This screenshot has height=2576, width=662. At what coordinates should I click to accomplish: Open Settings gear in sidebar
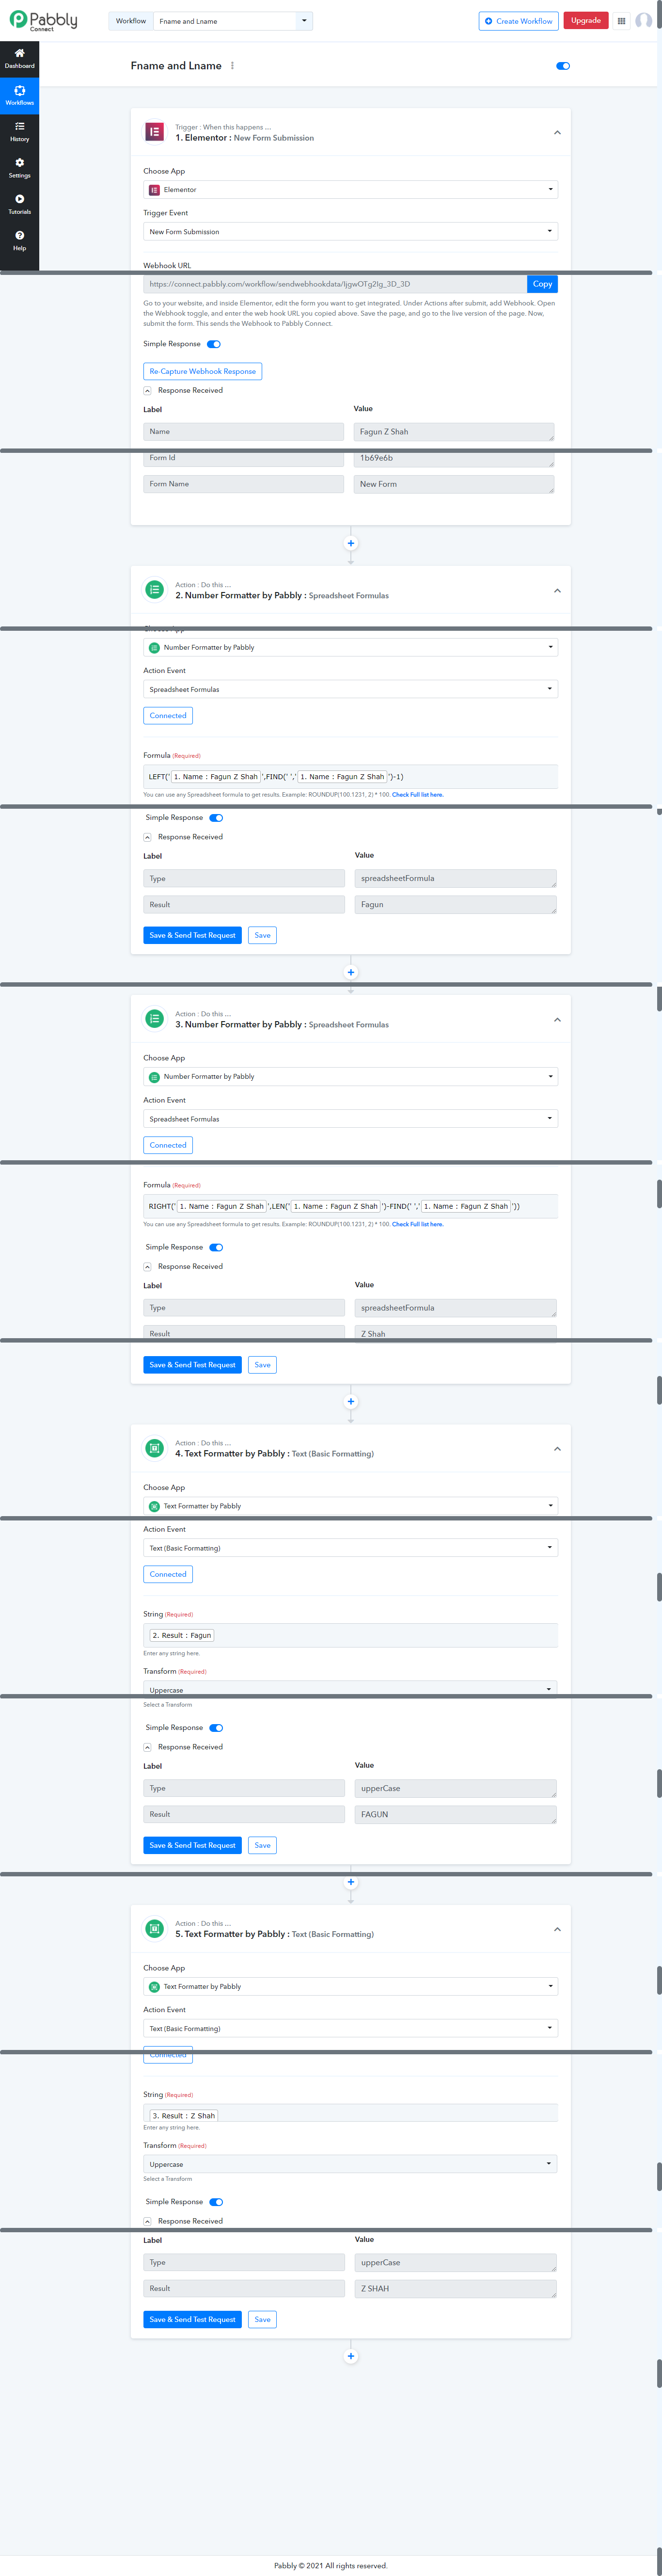tap(19, 168)
